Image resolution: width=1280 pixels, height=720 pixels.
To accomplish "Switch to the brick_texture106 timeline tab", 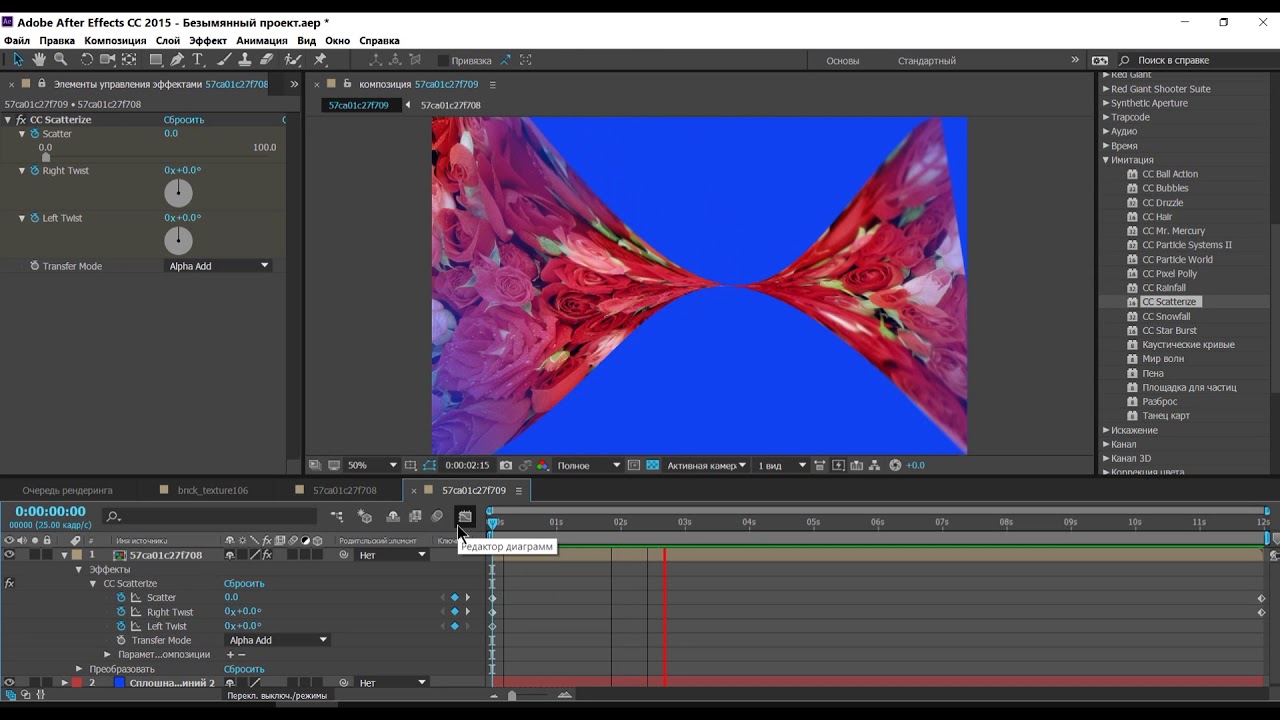I will click(212, 490).
